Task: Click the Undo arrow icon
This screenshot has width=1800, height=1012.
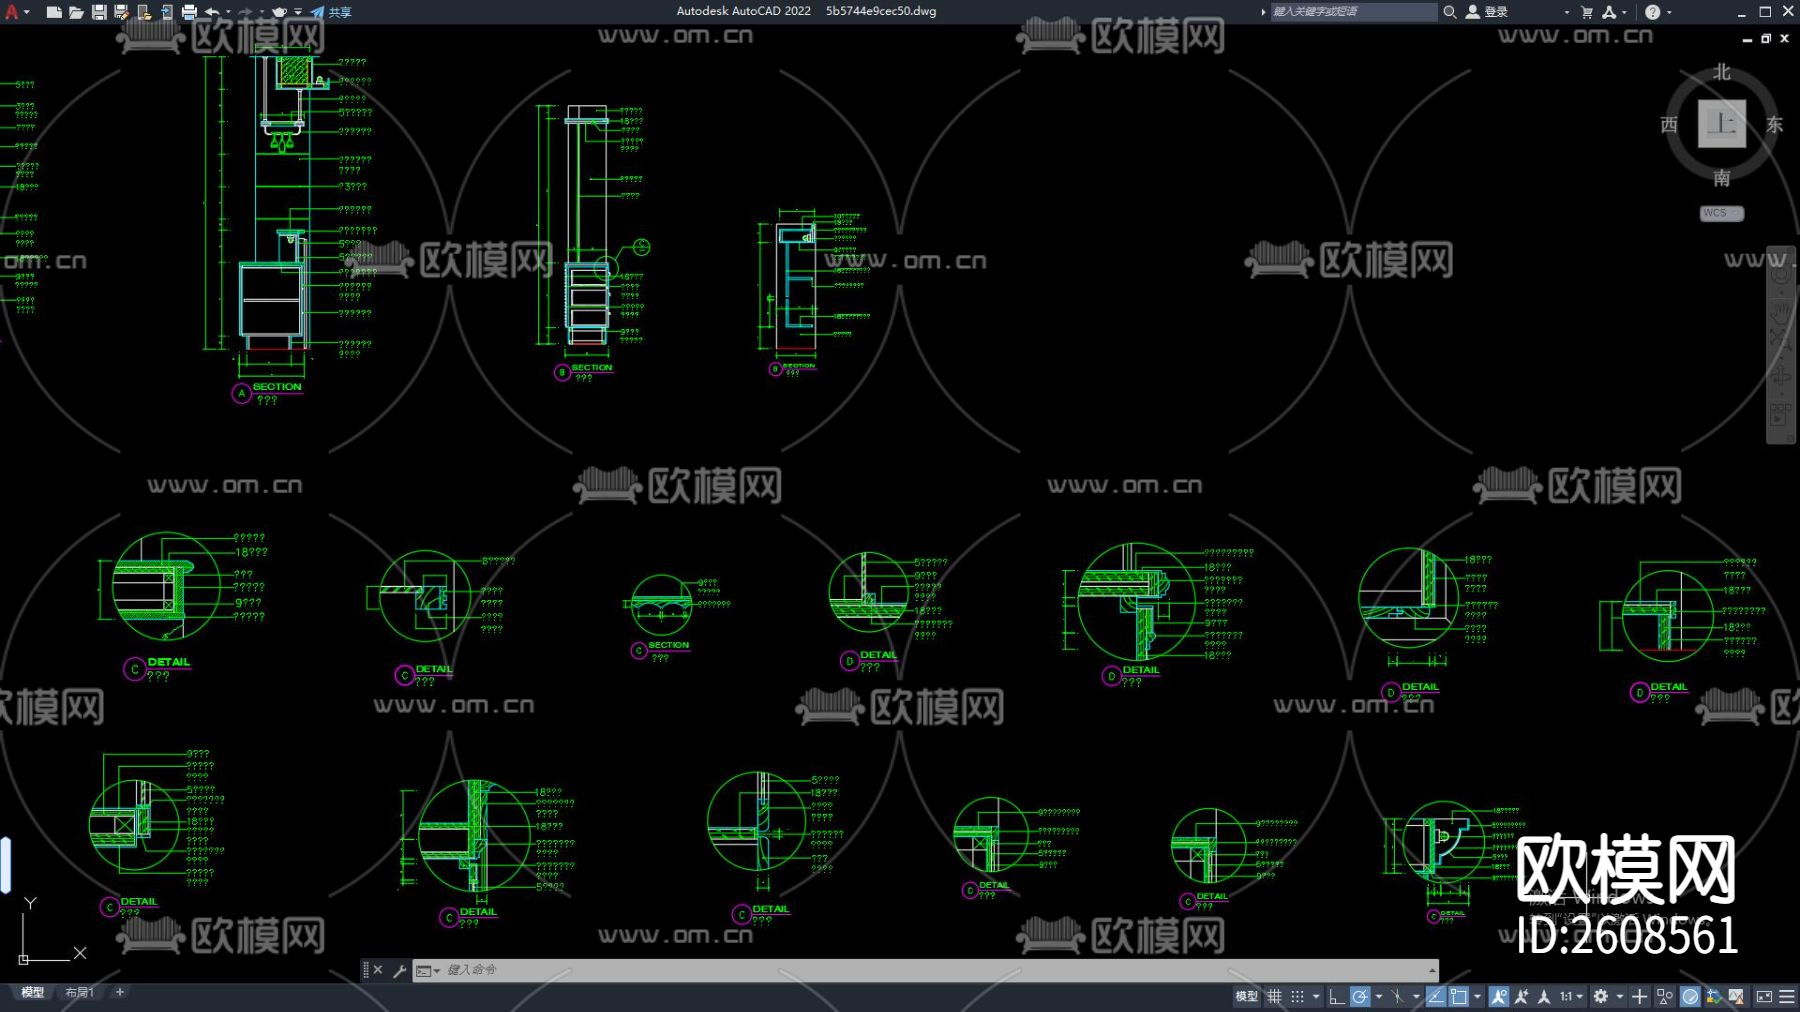Action: pyautogui.click(x=212, y=12)
